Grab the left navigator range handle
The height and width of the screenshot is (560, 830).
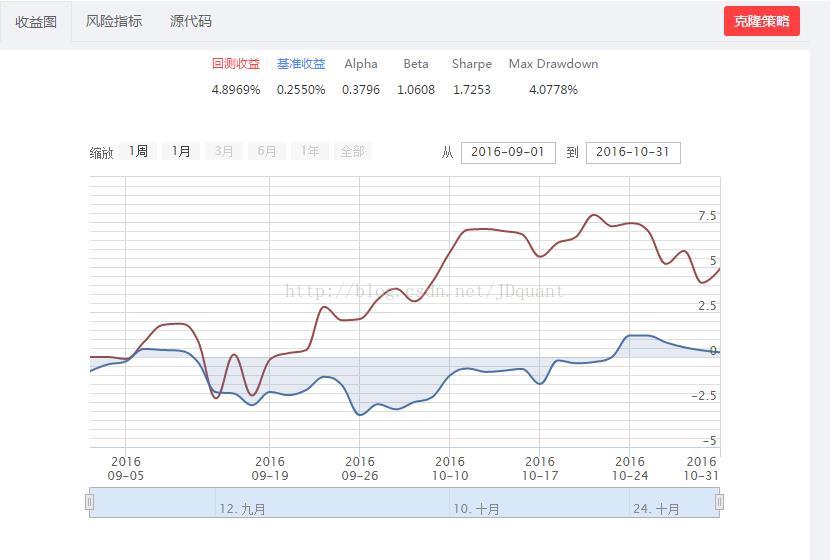pyautogui.click(x=89, y=501)
